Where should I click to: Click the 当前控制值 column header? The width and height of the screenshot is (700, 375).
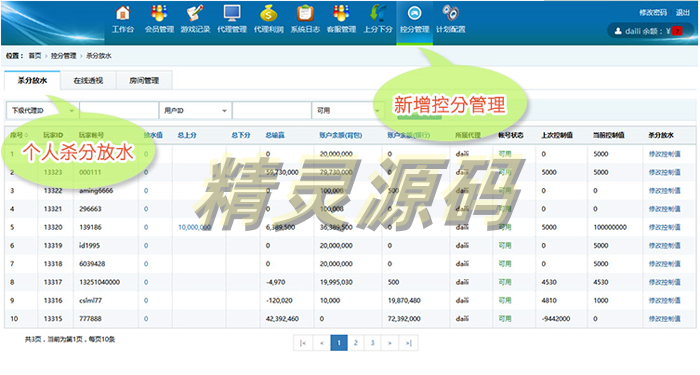pyautogui.click(x=608, y=135)
